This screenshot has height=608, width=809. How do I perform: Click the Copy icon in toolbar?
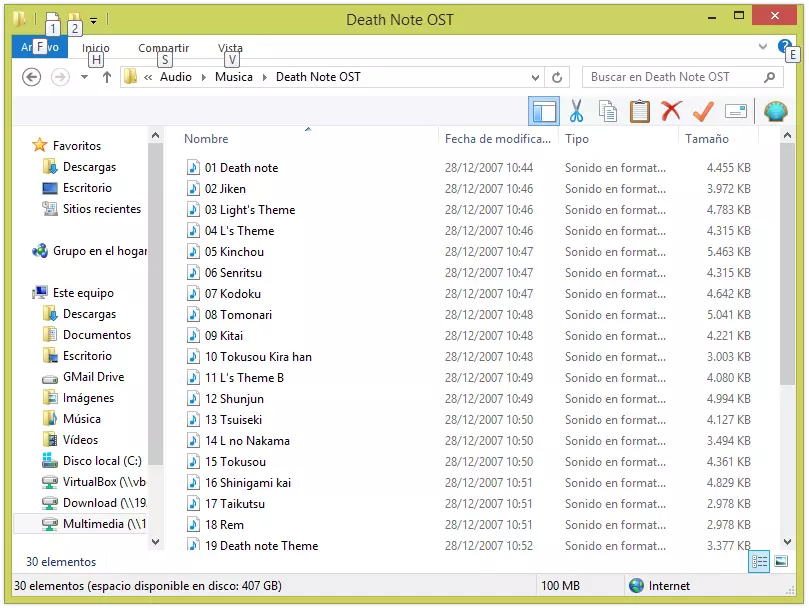607,111
